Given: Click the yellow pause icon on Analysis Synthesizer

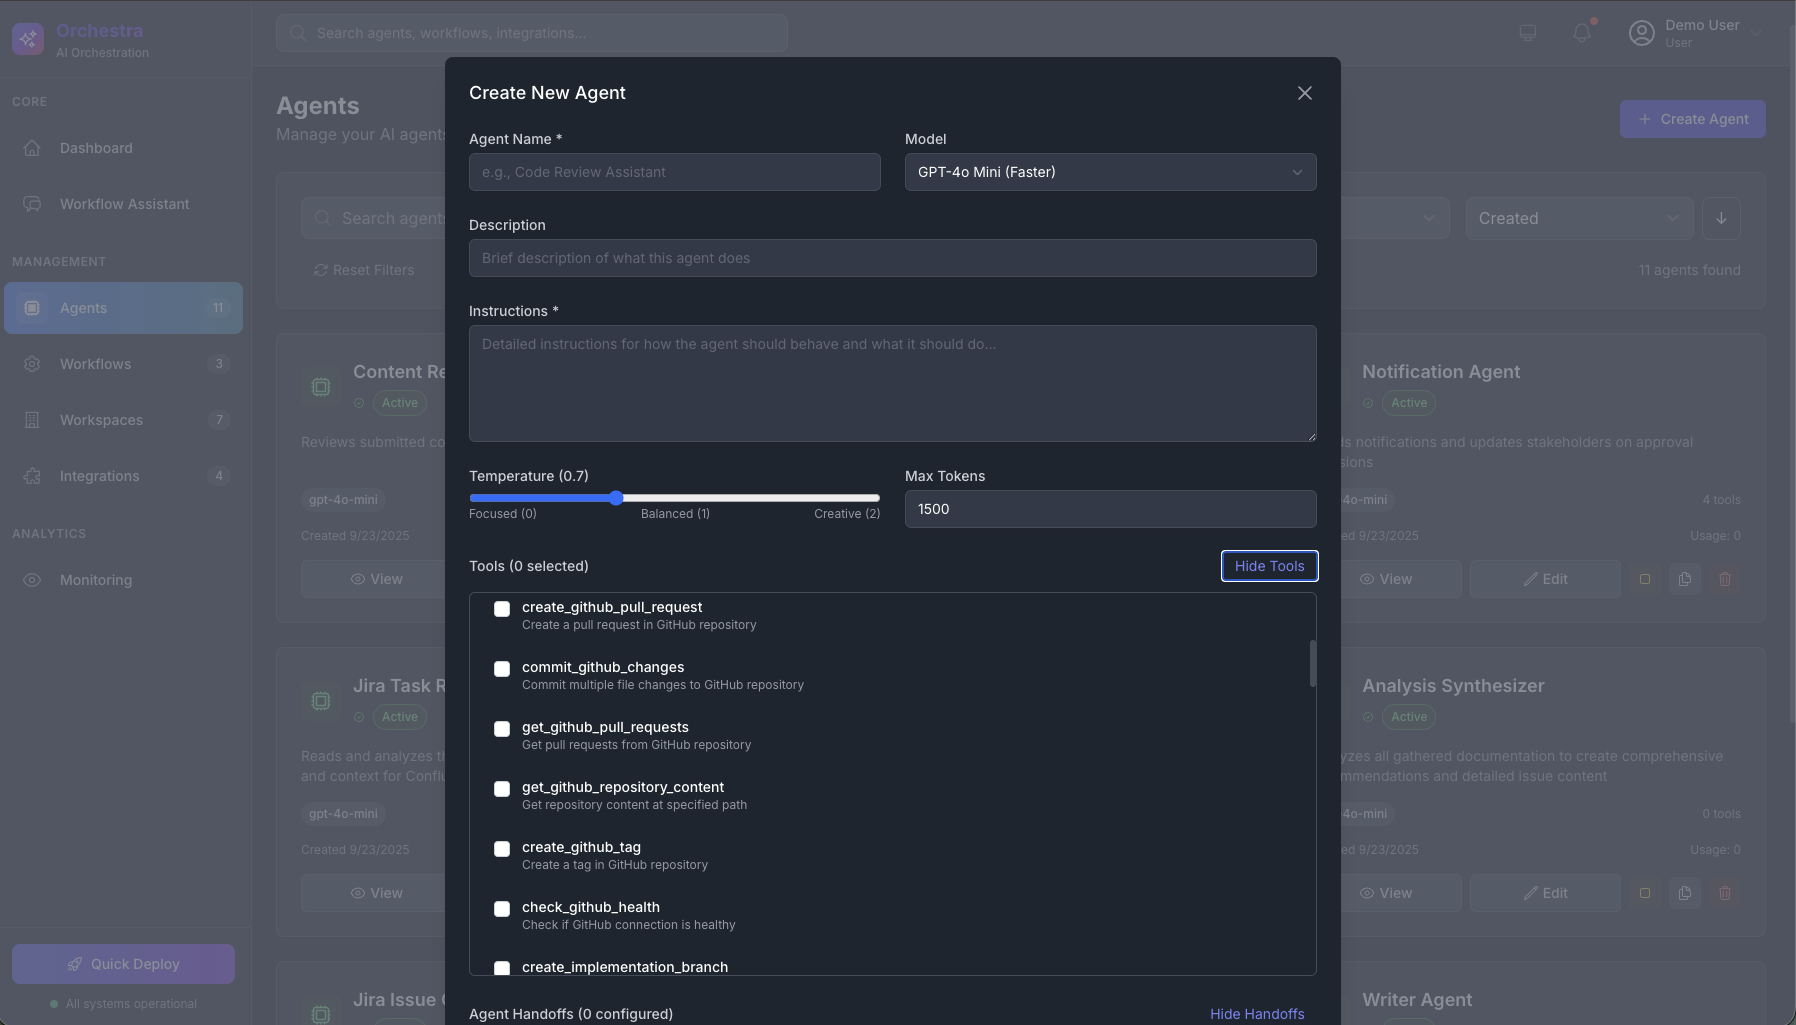Looking at the screenshot, I should (x=1644, y=893).
